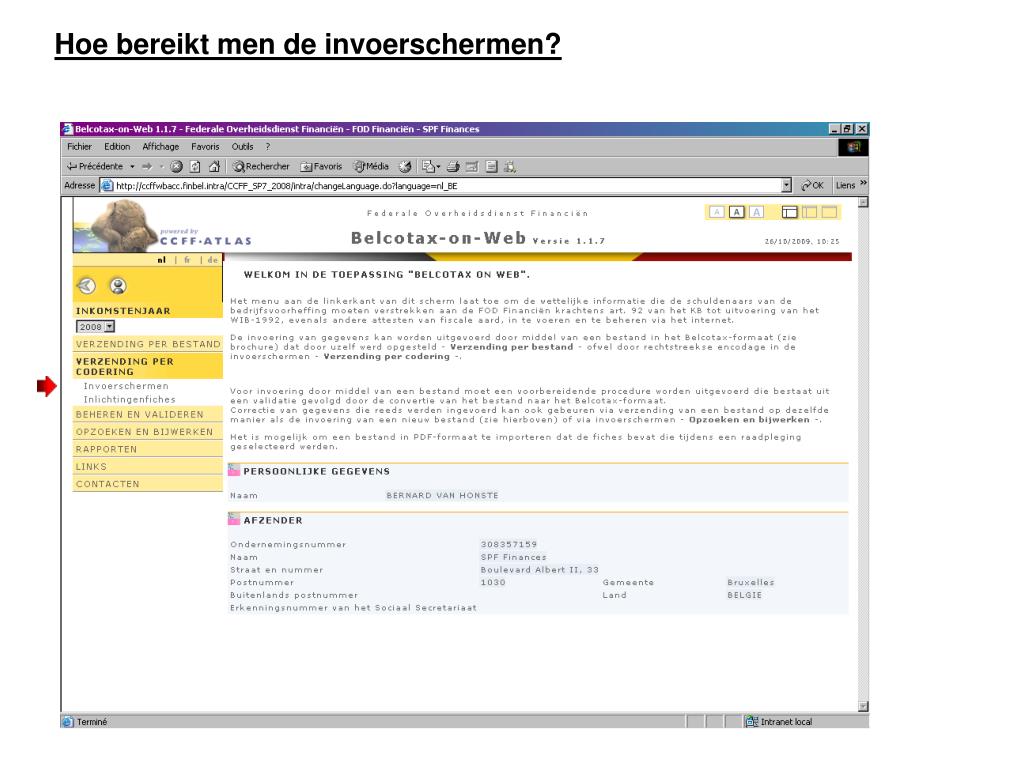Open the Fichier menu

tap(79, 147)
